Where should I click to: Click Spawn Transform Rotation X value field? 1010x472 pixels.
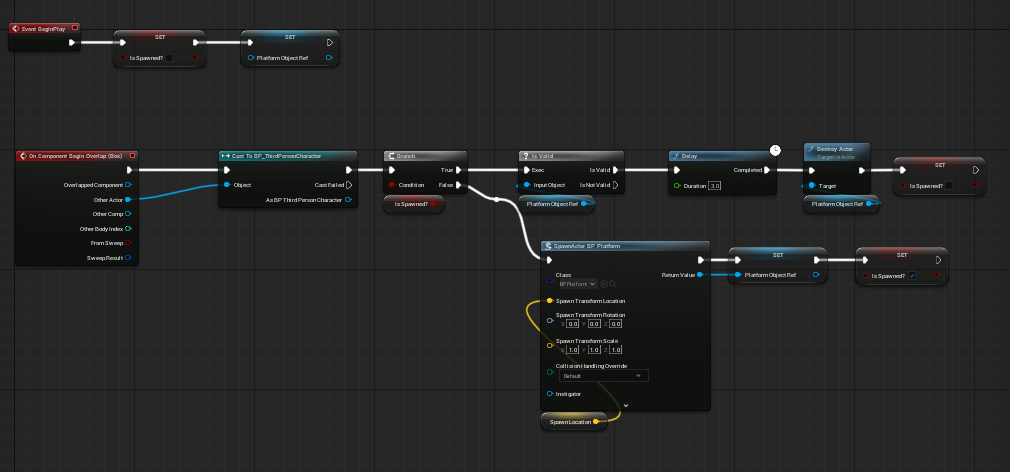573,324
